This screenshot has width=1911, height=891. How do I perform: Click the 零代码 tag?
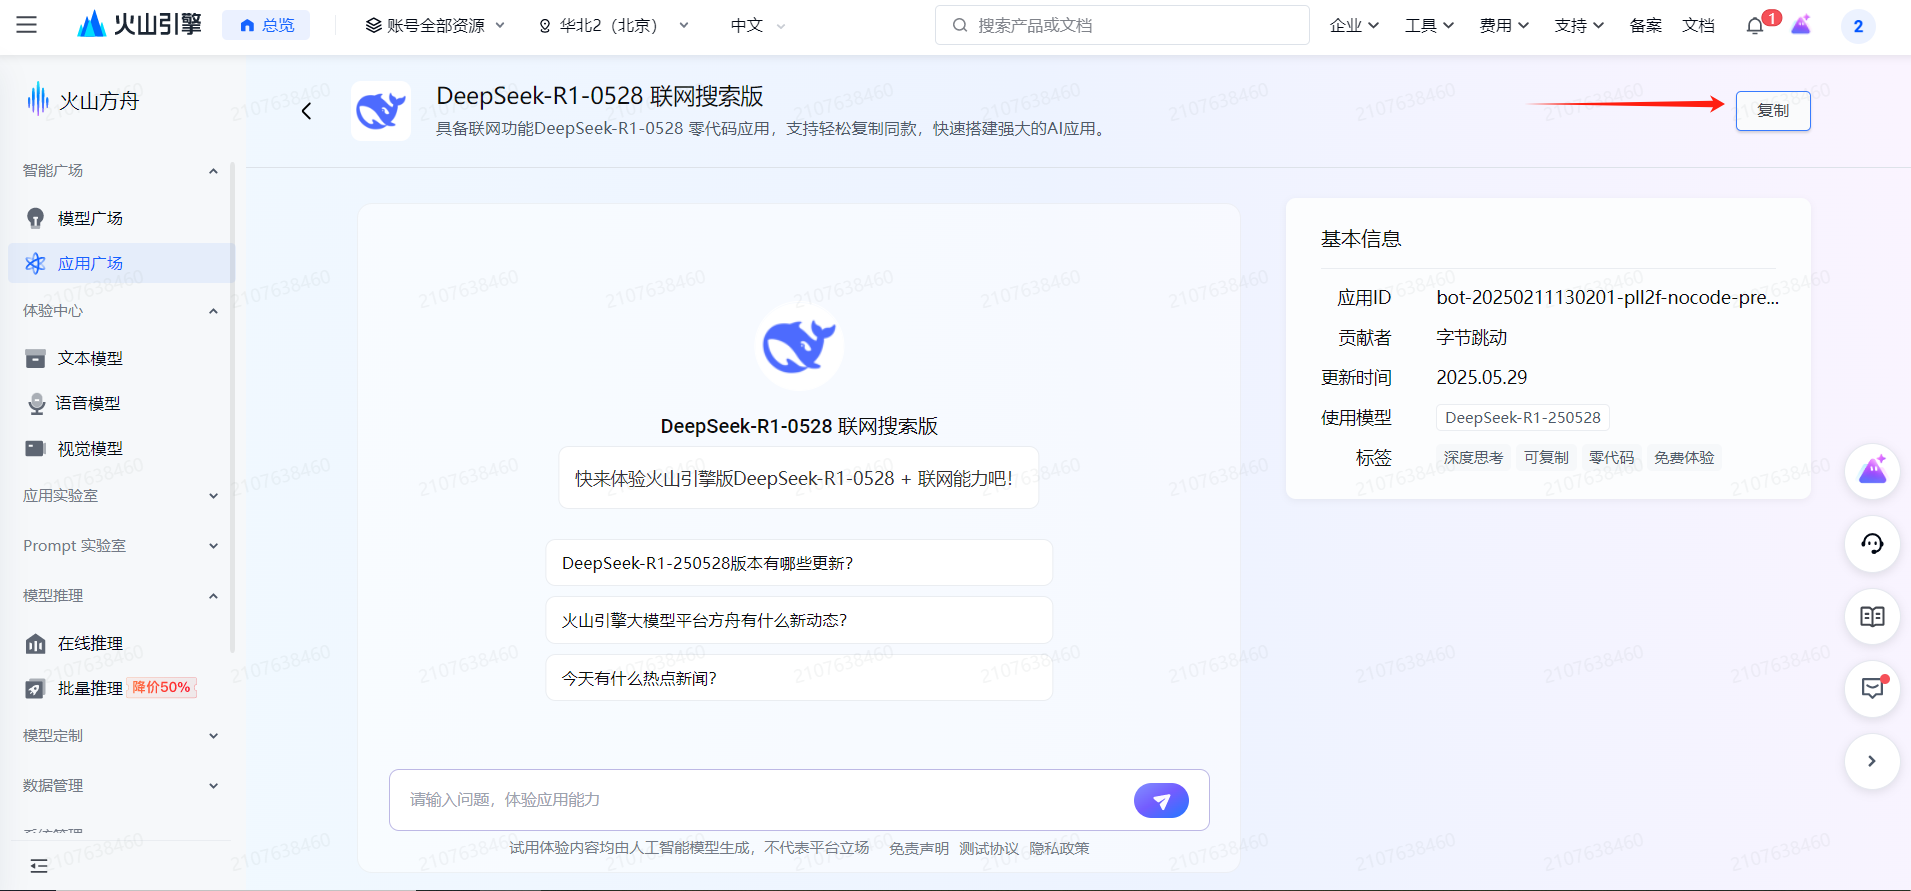1612,458
